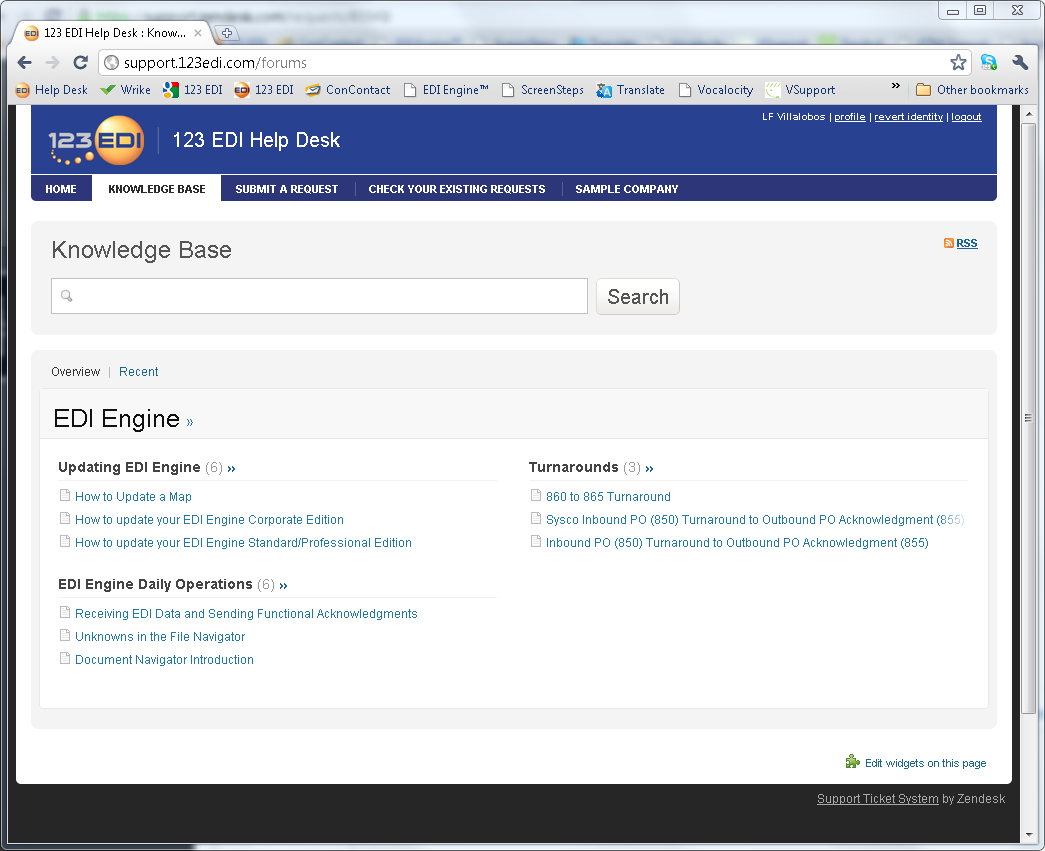Image resolution: width=1045 pixels, height=851 pixels.
Task: Click the Turnarounds forum heading
Action: (x=573, y=467)
